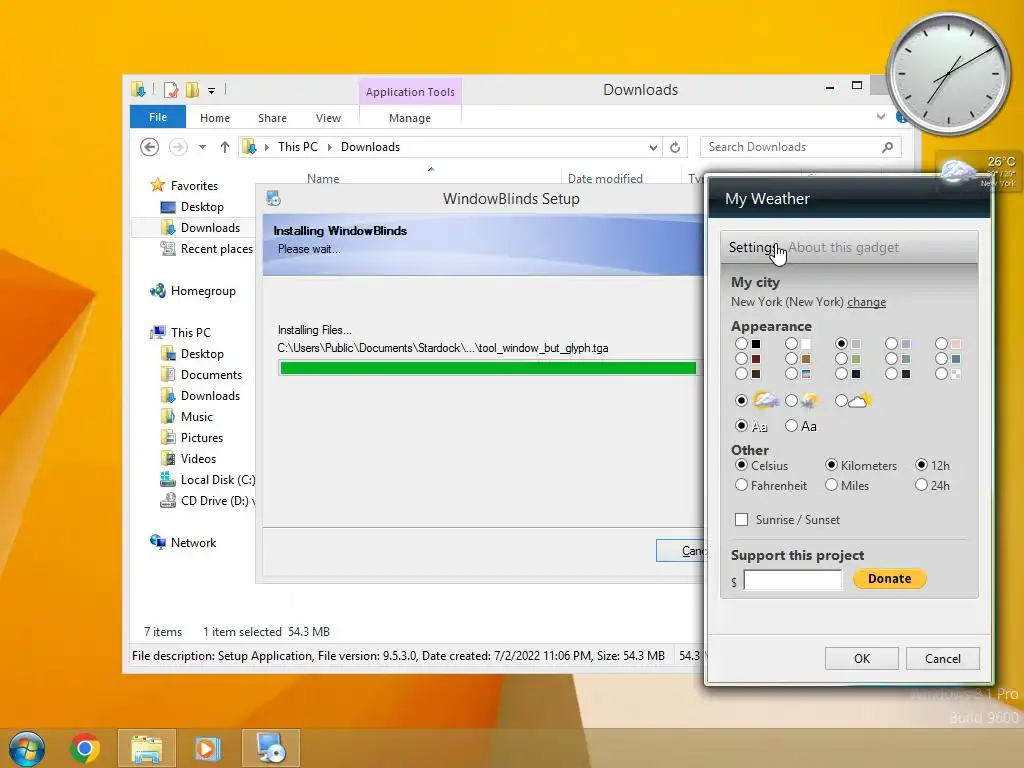Screen dimensions: 1024x768
Task: Open the File menu in Explorer
Action: [x=158, y=117]
